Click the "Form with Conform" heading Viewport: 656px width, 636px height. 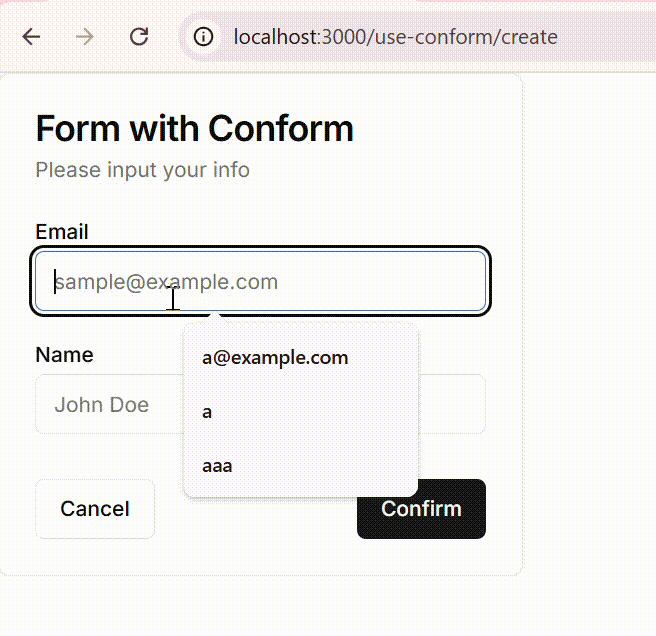[195, 129]
